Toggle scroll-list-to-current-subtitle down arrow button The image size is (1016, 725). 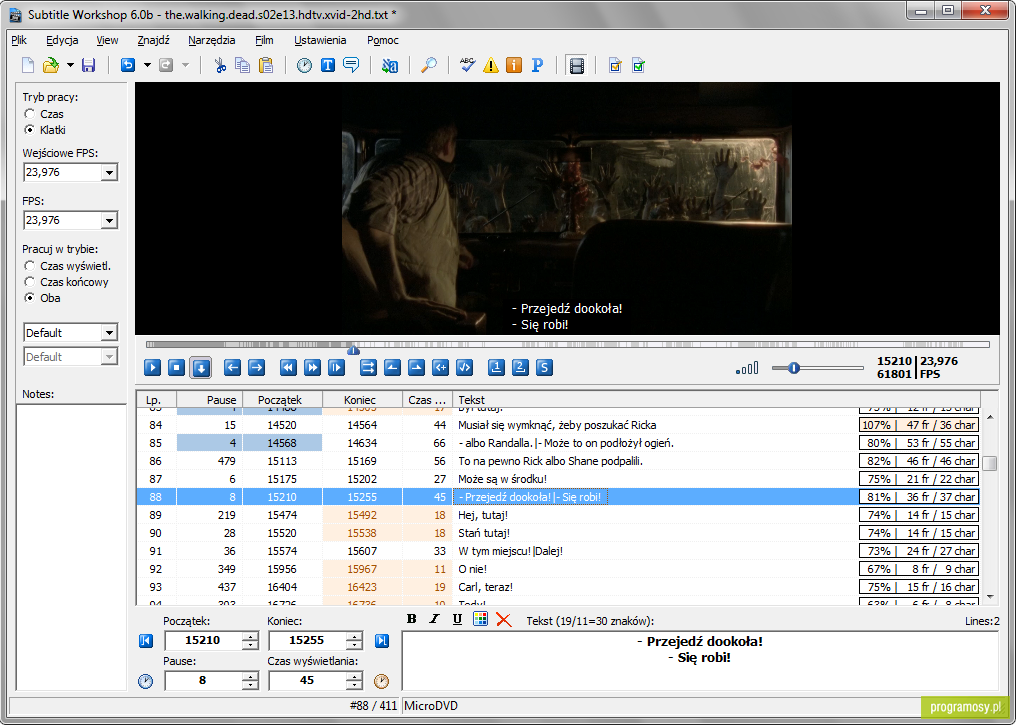click(201, 368)
